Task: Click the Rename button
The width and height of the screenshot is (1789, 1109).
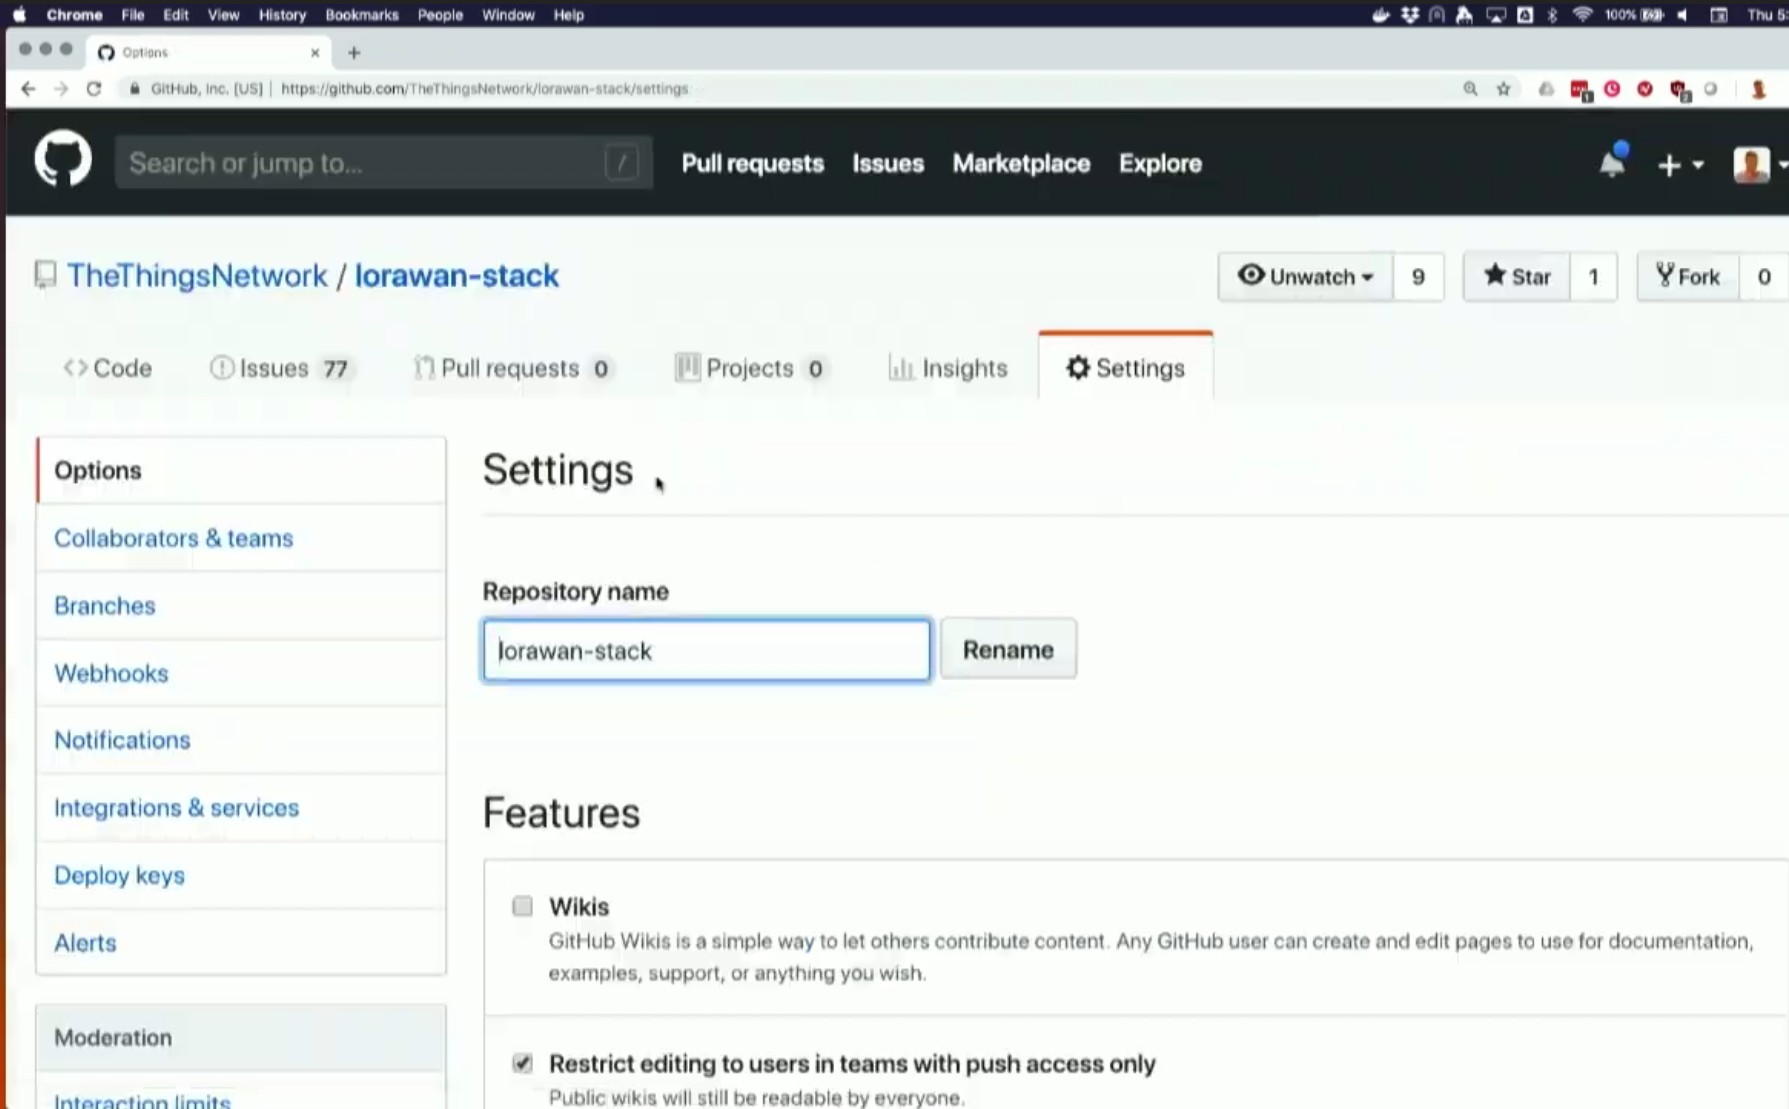Action: 1008,649
